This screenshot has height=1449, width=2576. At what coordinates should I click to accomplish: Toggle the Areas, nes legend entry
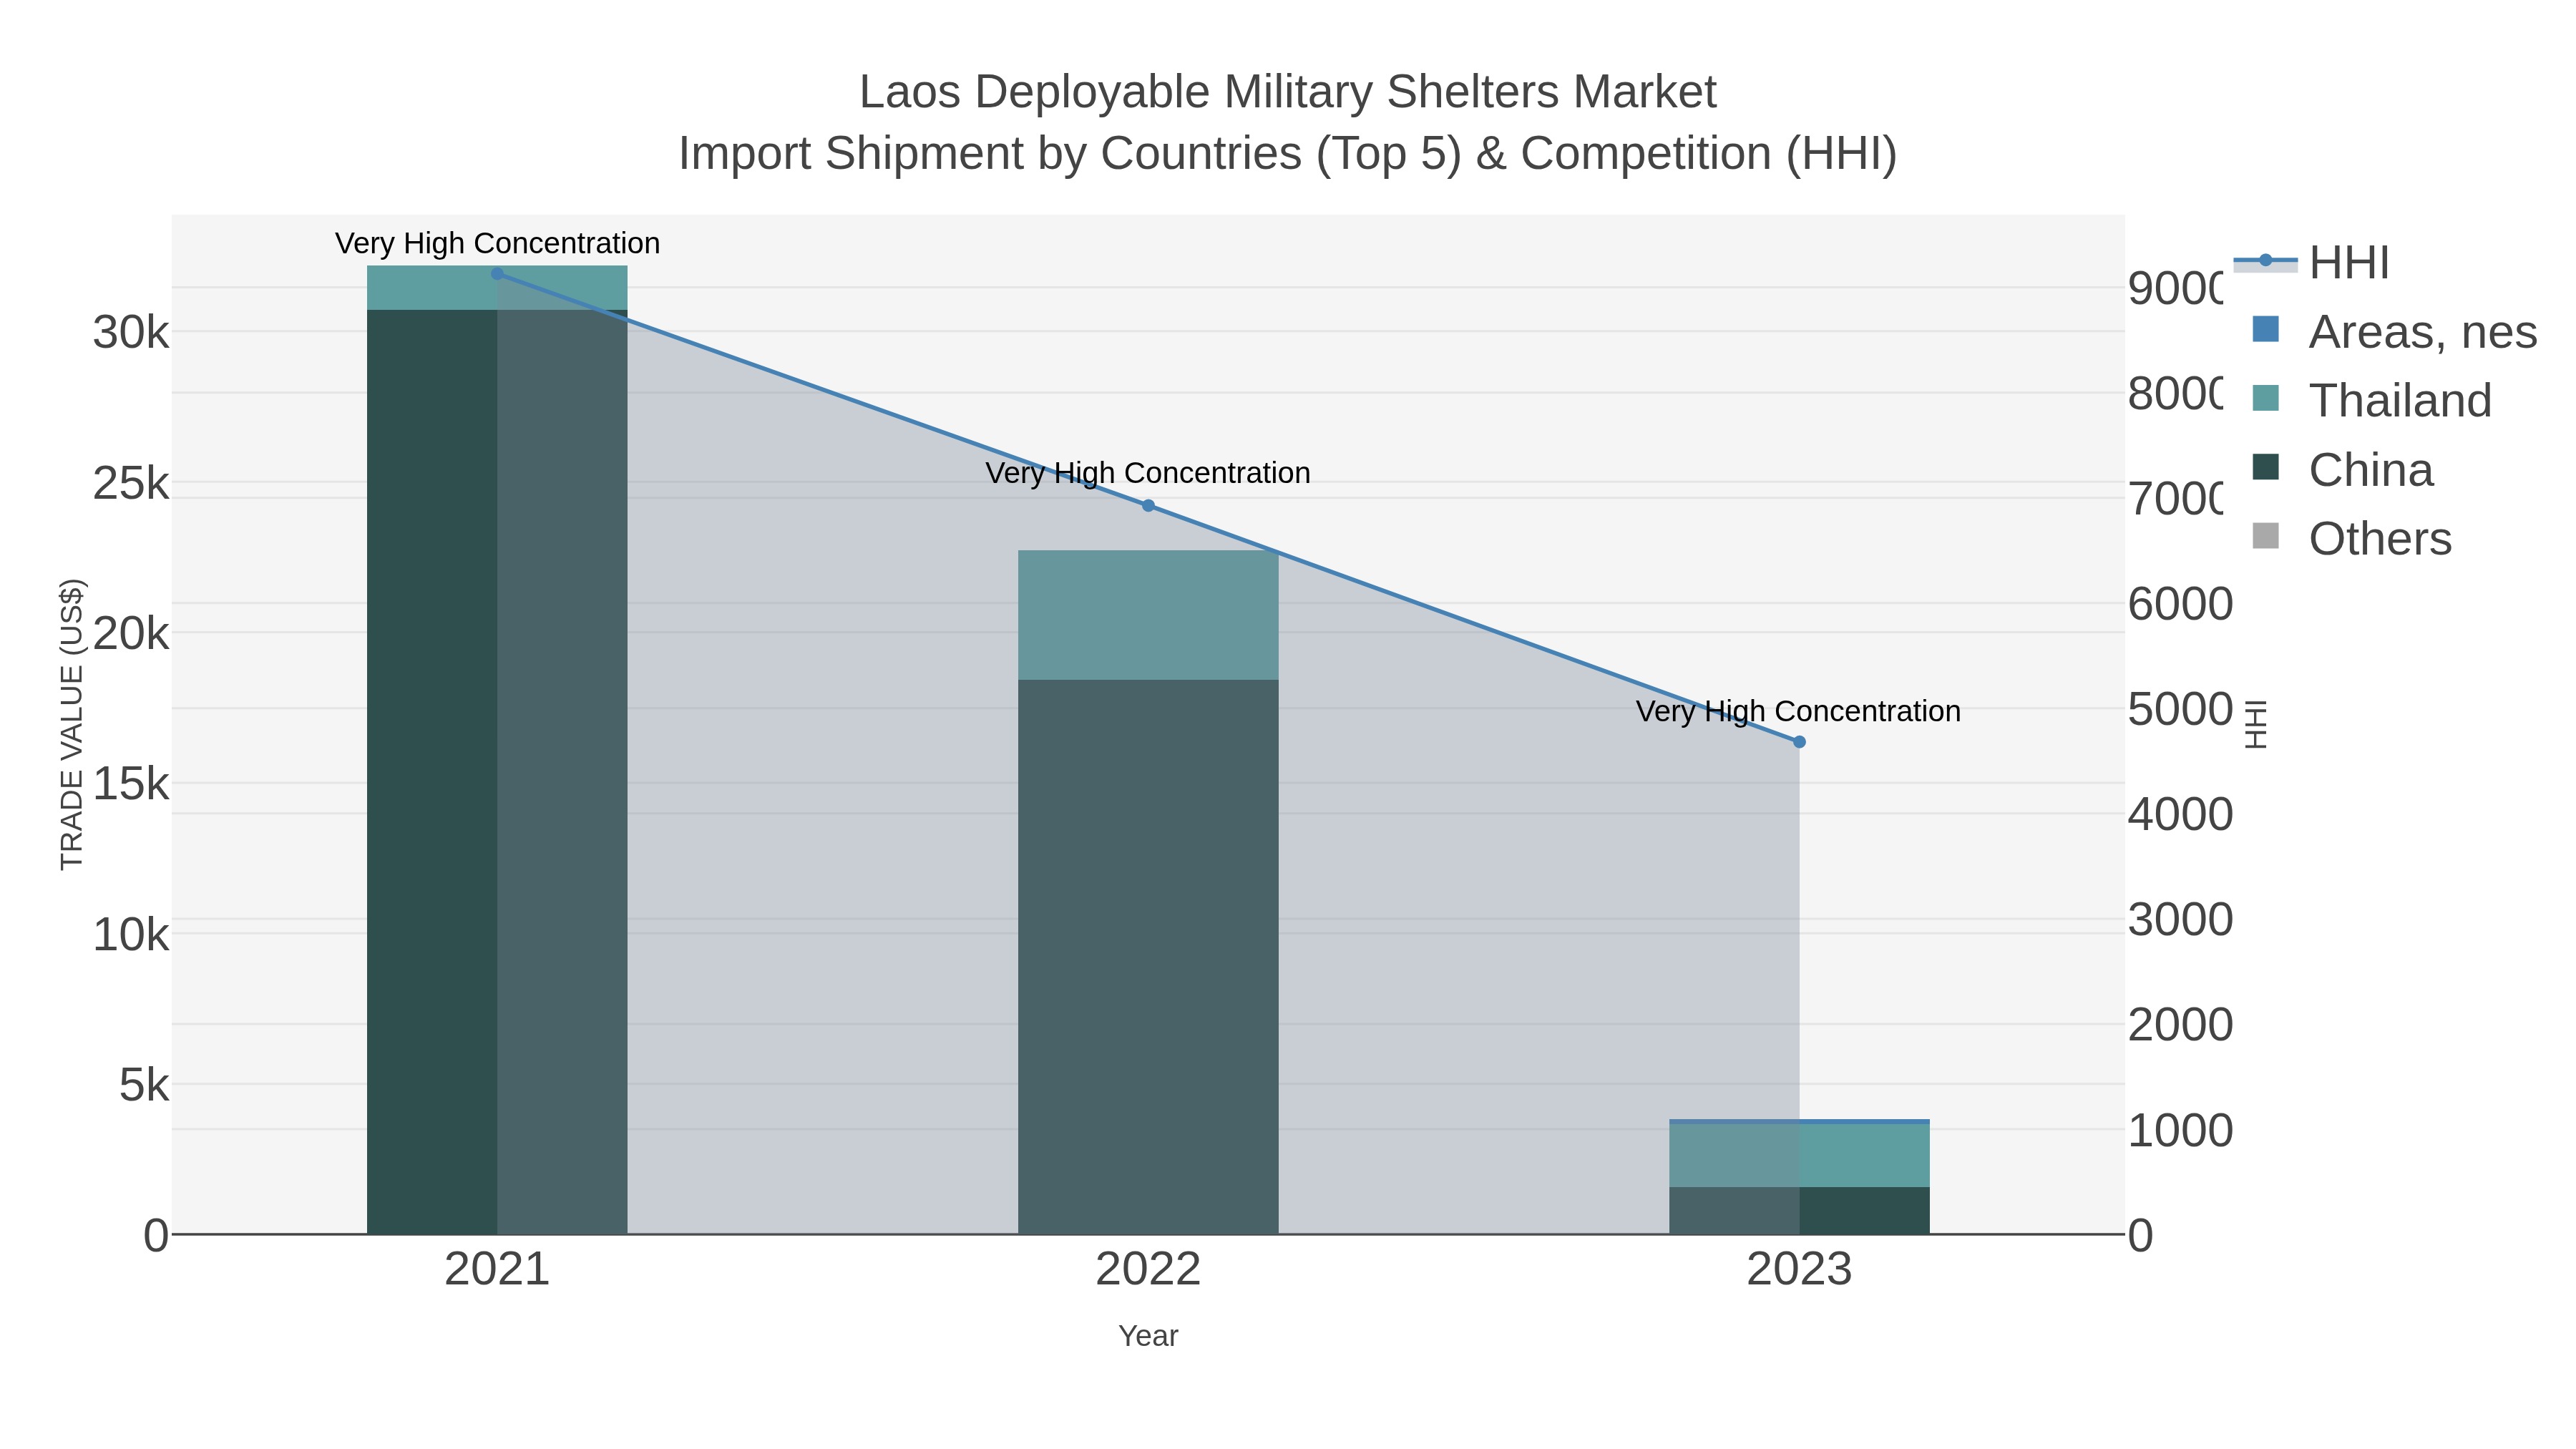[2394, 331]
